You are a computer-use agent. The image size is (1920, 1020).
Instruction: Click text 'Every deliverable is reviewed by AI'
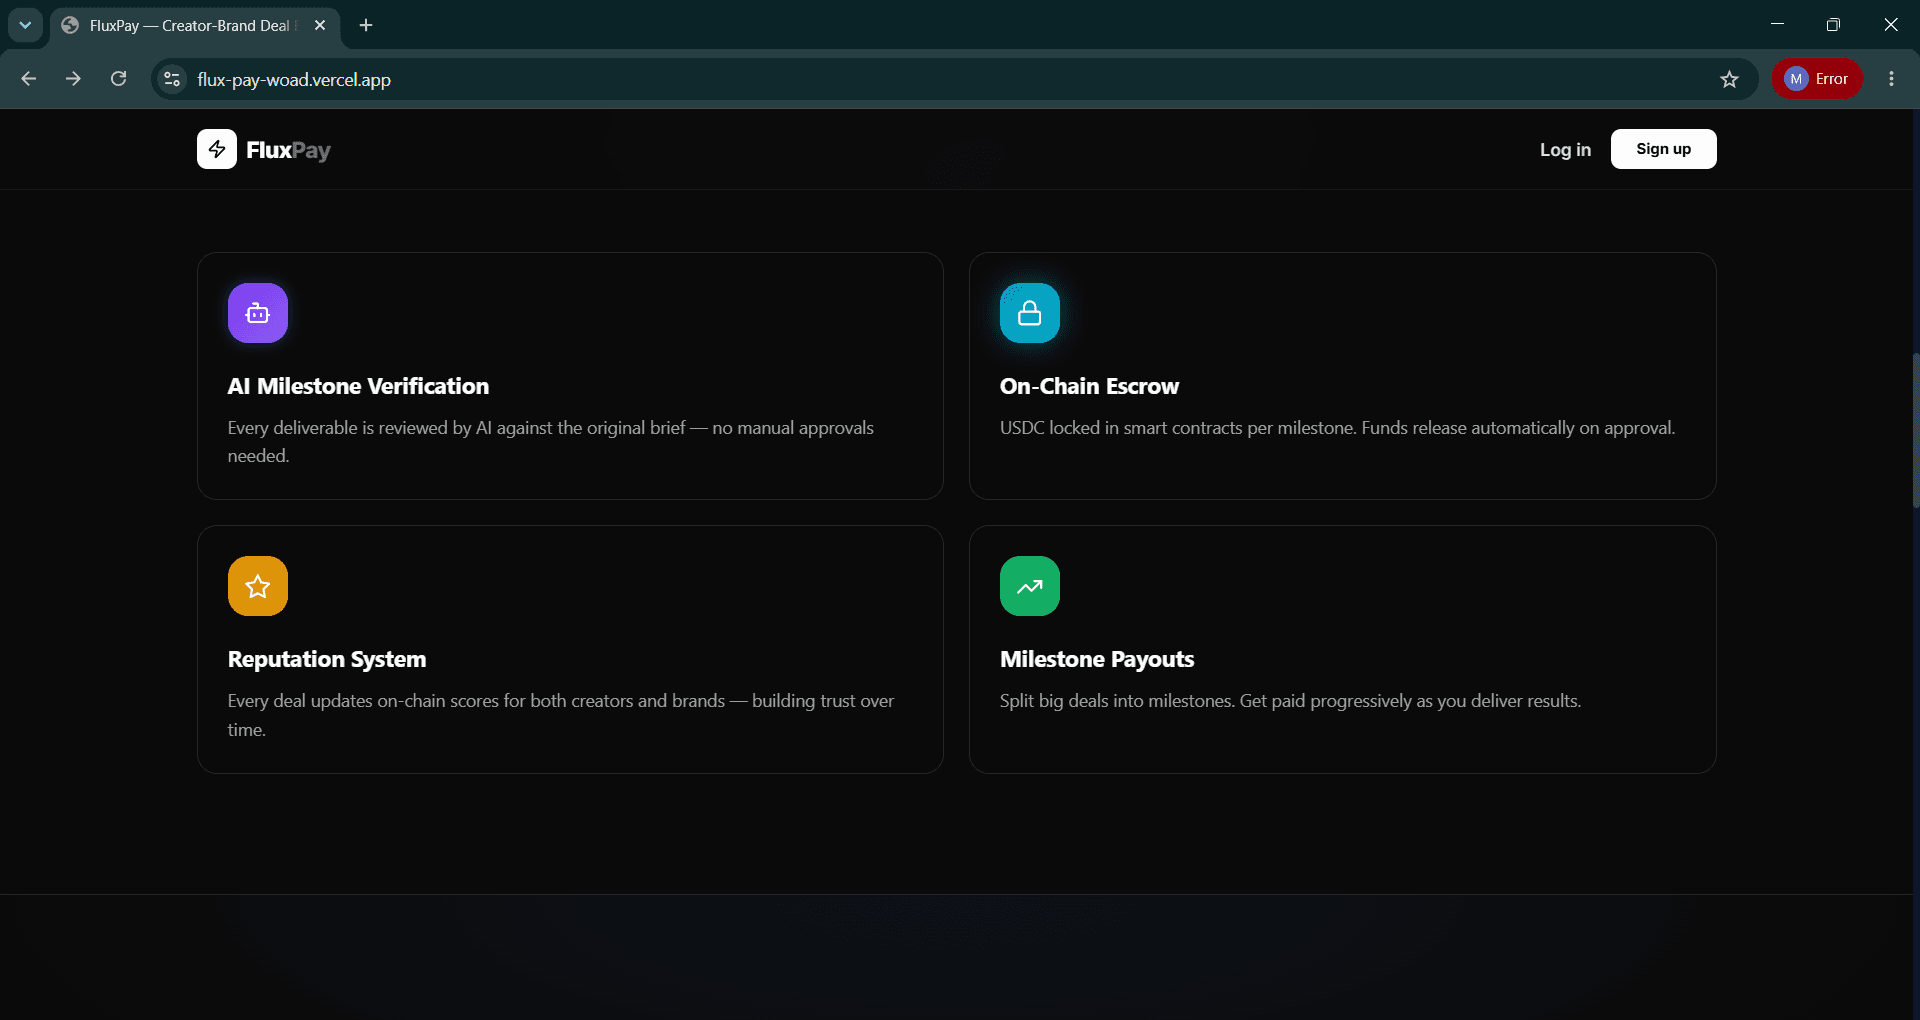click(360, 428)
